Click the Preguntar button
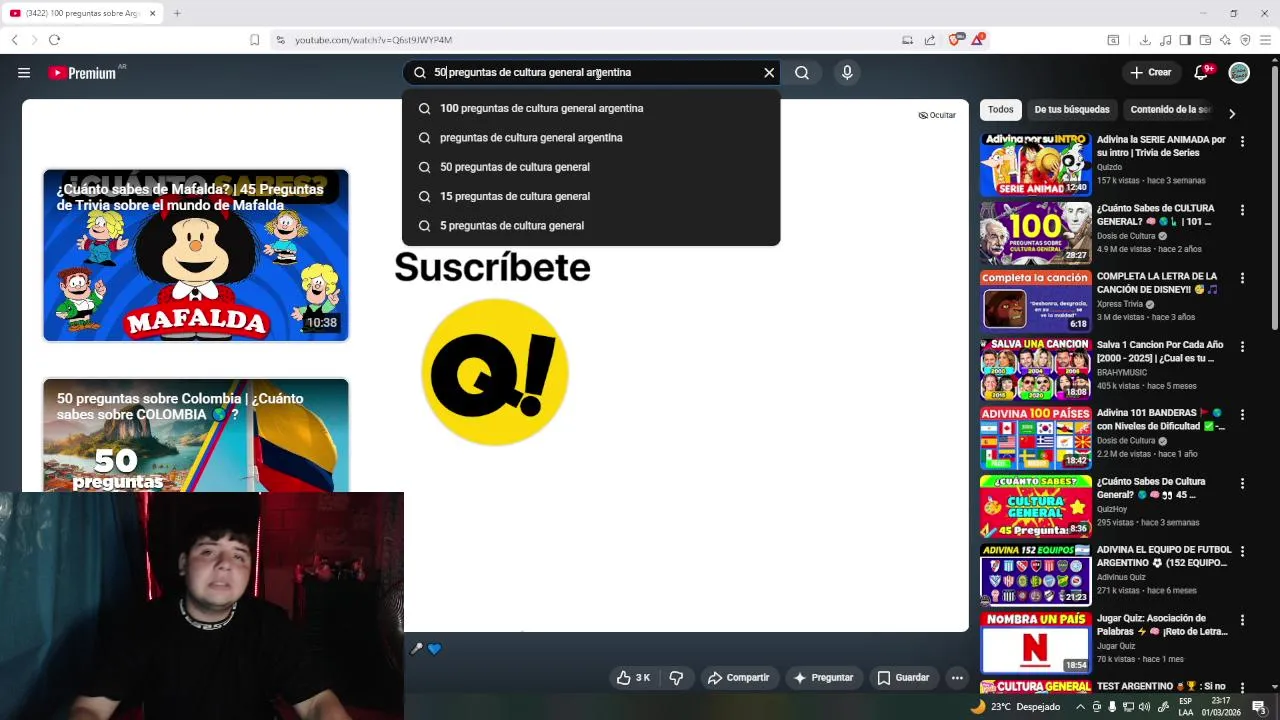The width and height of the screenshot is (1280, 720). [822, 678]
